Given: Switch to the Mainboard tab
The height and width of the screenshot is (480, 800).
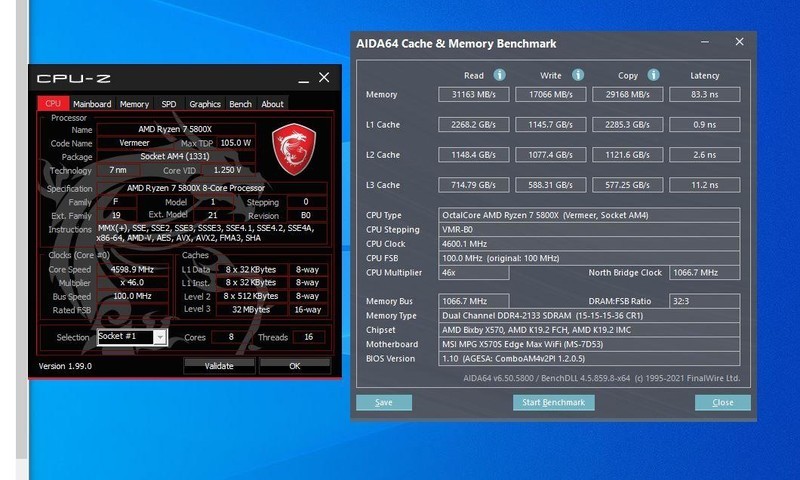Looking at the screenshot, I should (92, 104).
